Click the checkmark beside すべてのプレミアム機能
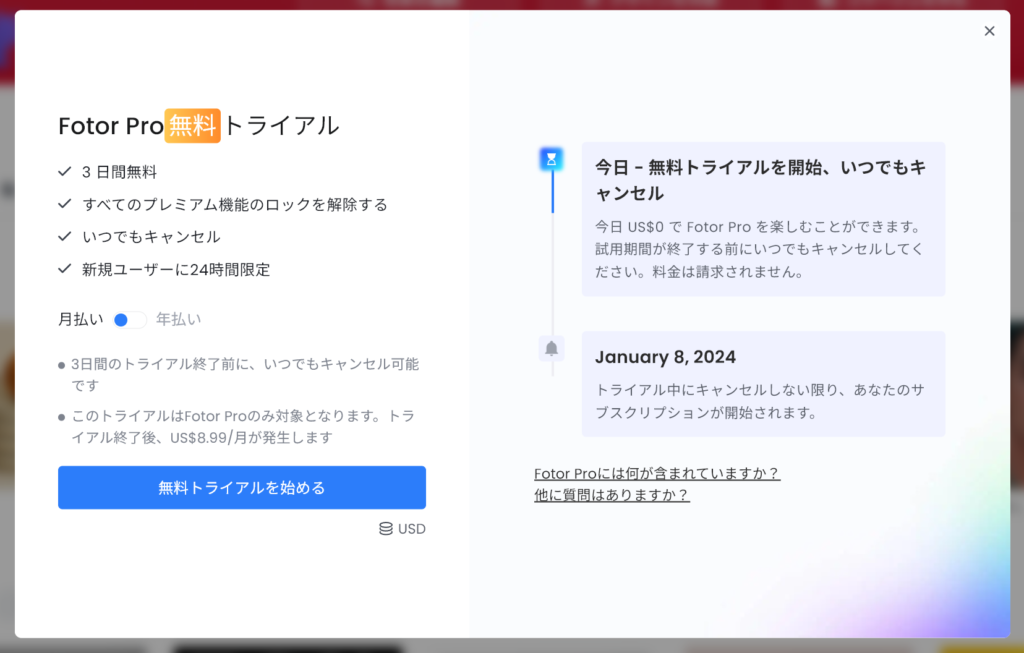 tap(65, 204)
